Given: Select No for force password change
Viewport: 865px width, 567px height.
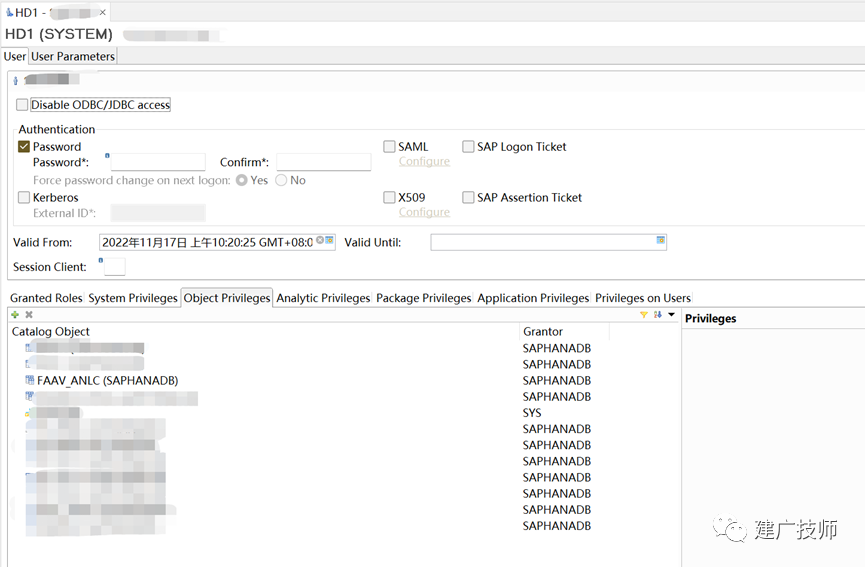Looking at the screenshot, I should pyautogui.click(x=281, y=180).
